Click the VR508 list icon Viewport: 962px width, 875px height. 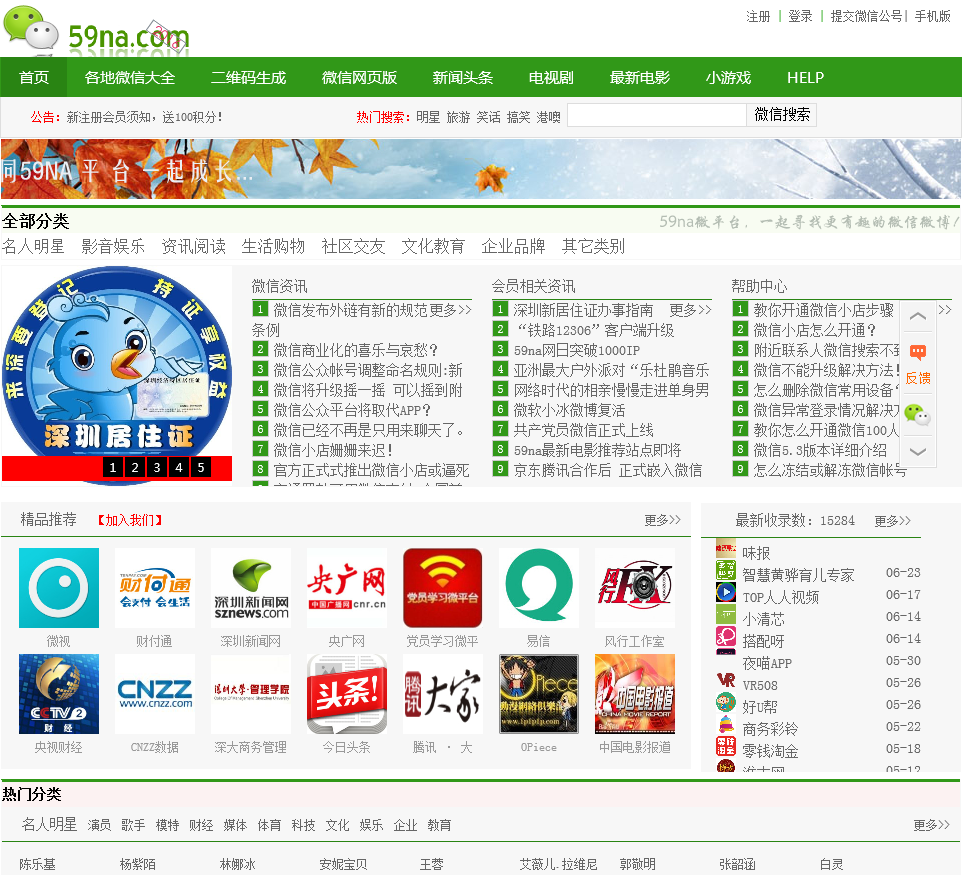726,680
